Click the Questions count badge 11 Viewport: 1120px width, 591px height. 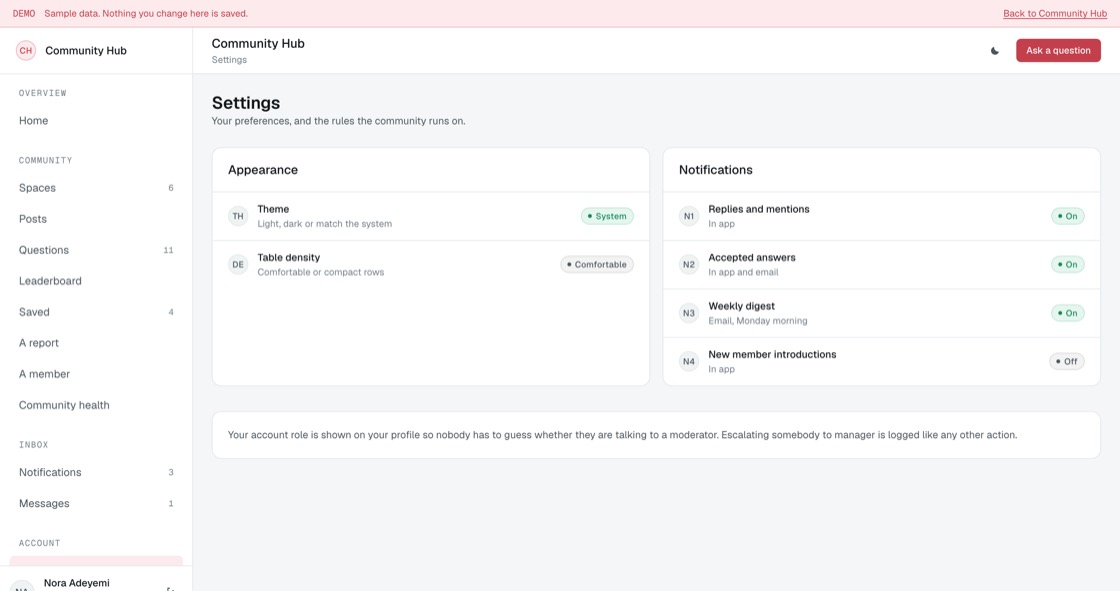pyautogui.click(x=169, y=250)
